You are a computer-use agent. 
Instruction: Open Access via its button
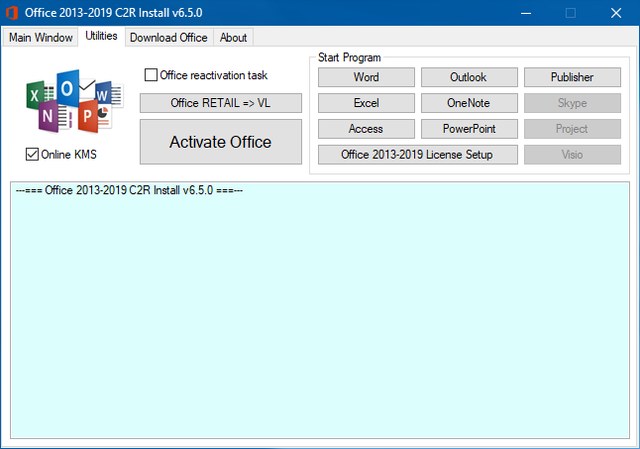click(366, 129)
